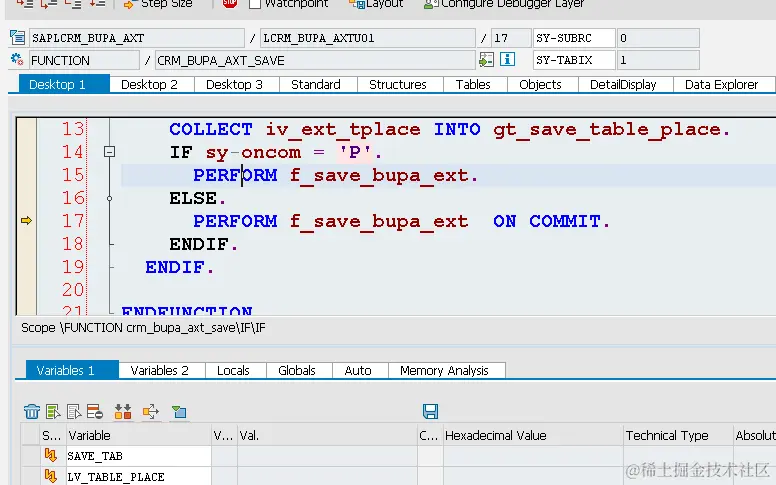The width and height of the screenshot is (776, 485).
Task: Open the Tables tab
Action: [x=473, y=85]
